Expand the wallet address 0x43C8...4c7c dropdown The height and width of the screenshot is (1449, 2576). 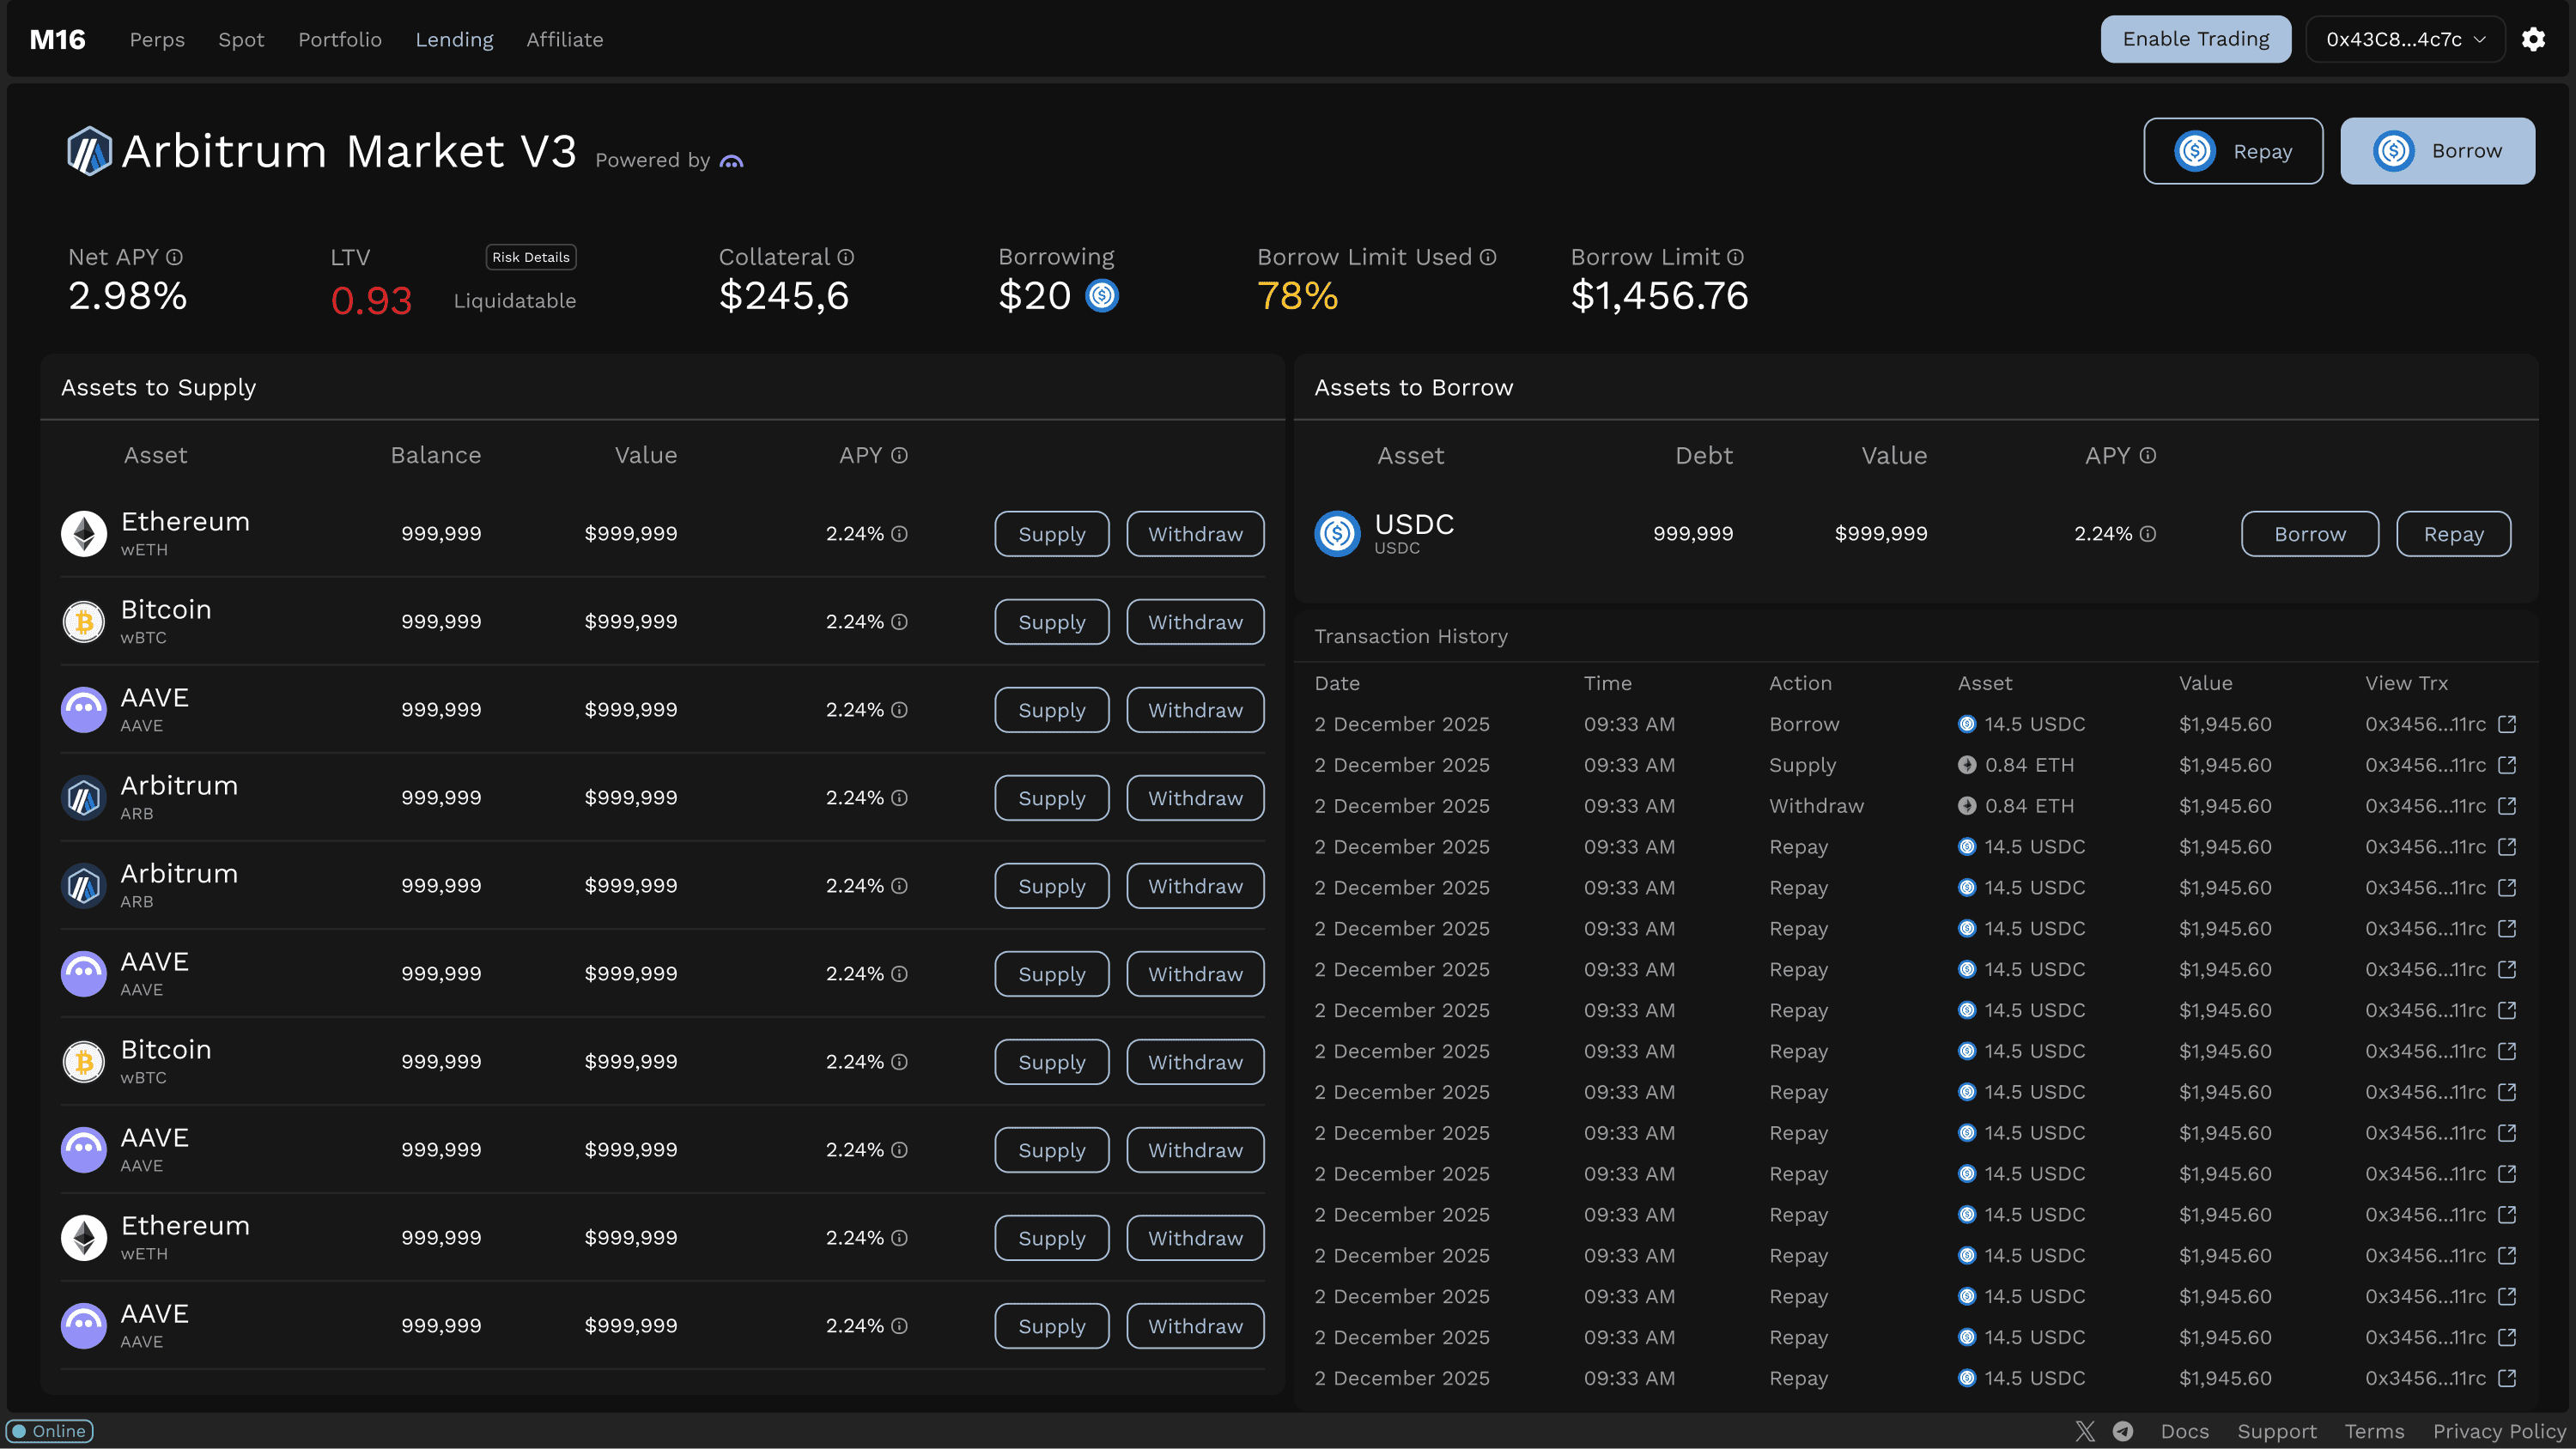2405,39
